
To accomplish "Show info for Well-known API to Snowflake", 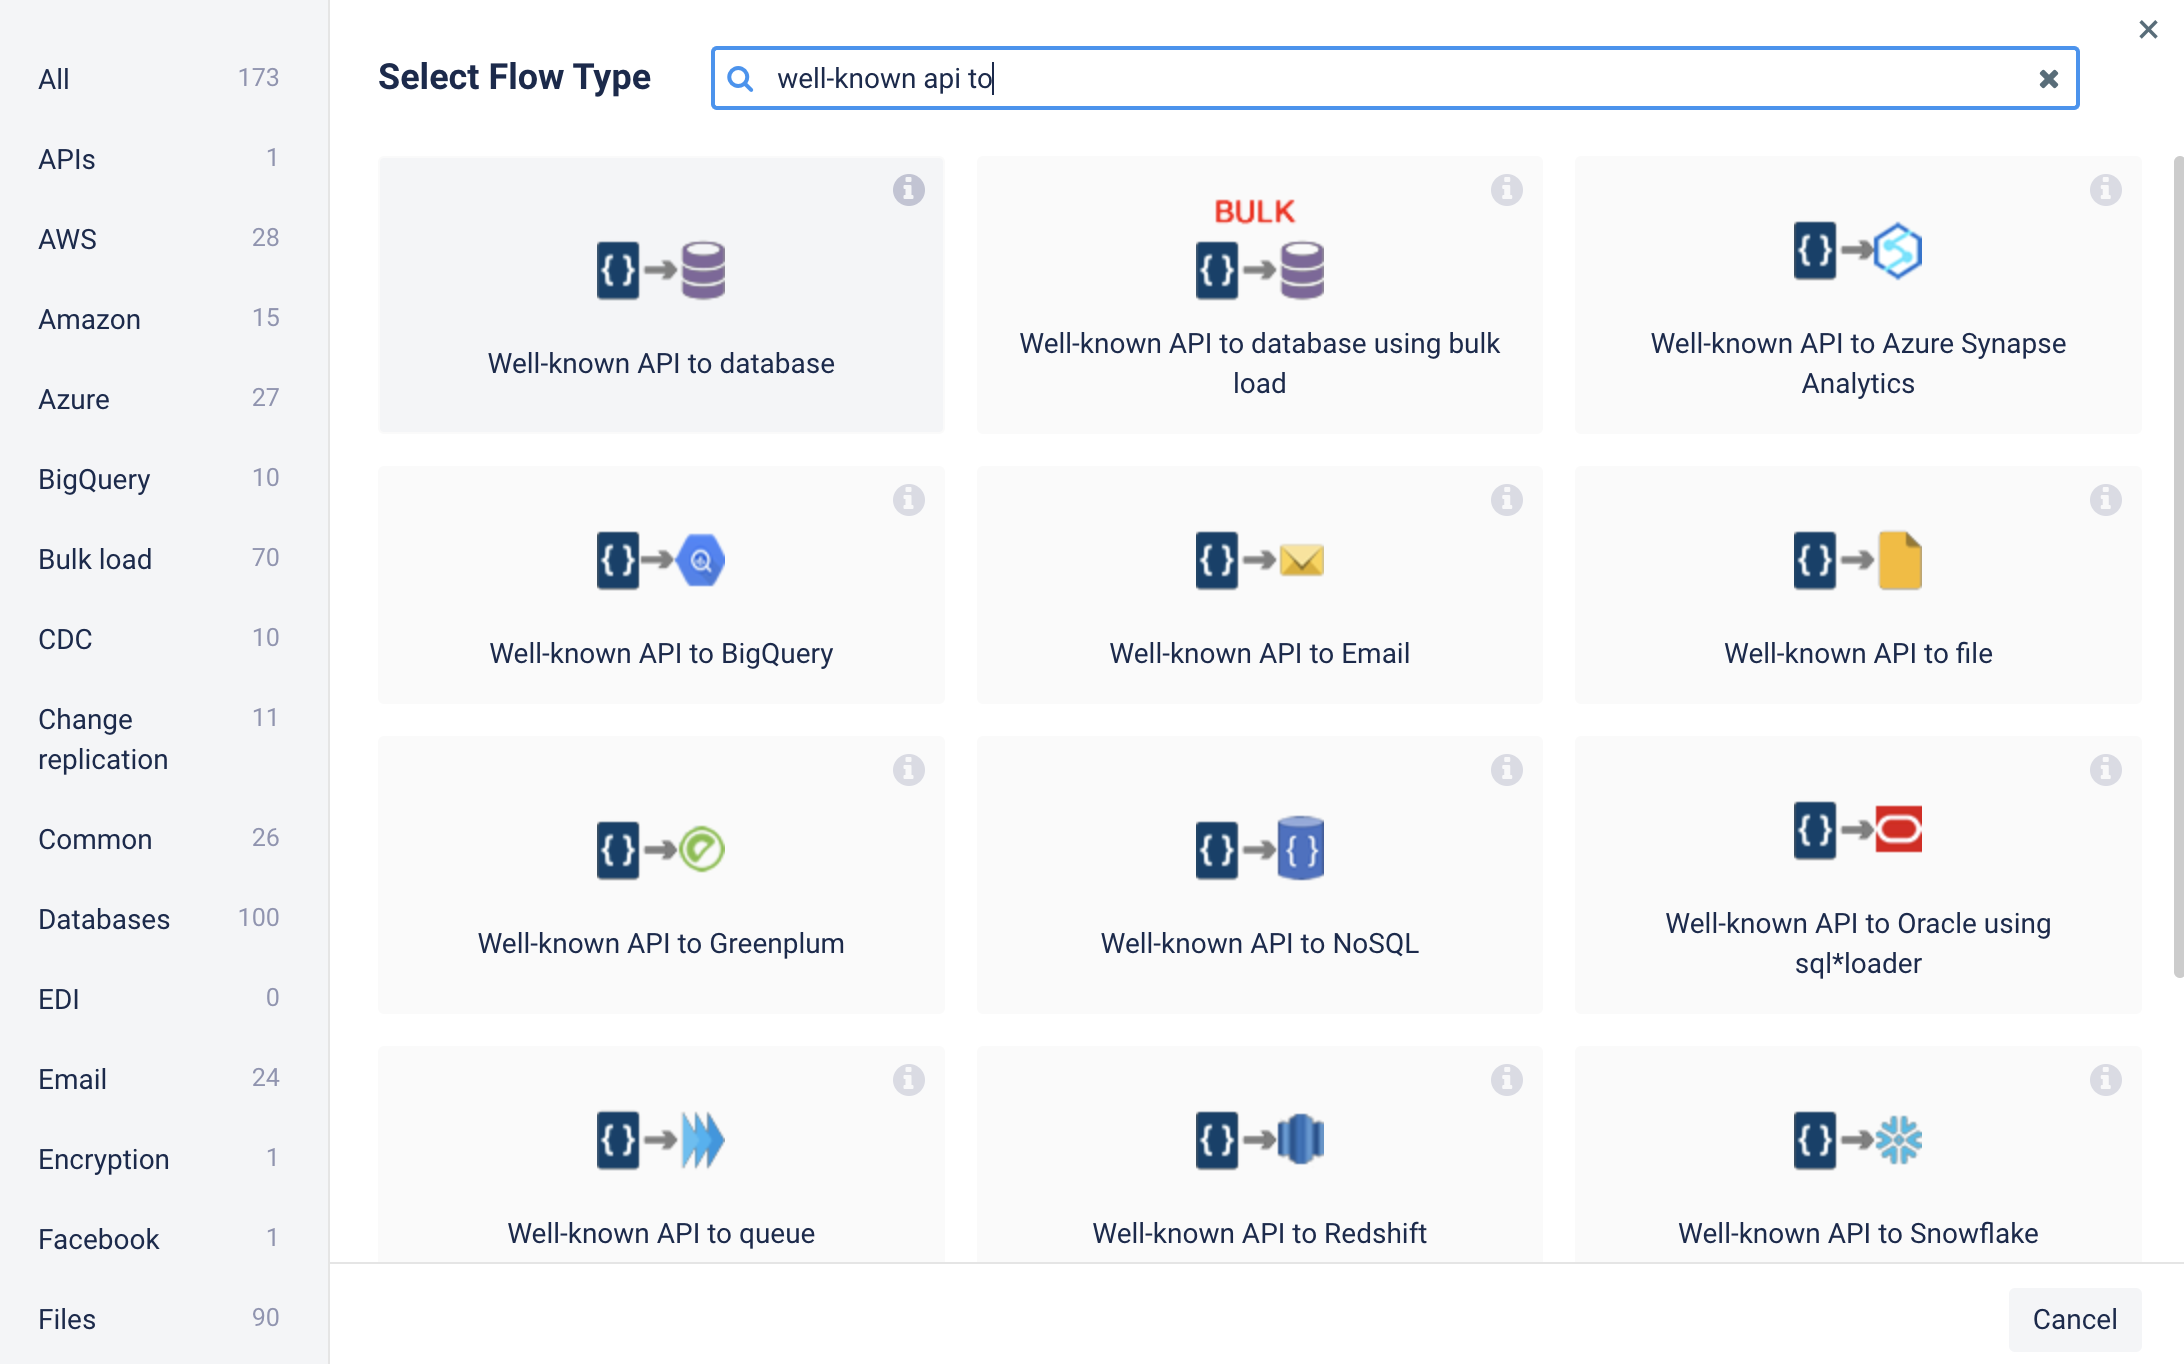I will 2105,1079.
